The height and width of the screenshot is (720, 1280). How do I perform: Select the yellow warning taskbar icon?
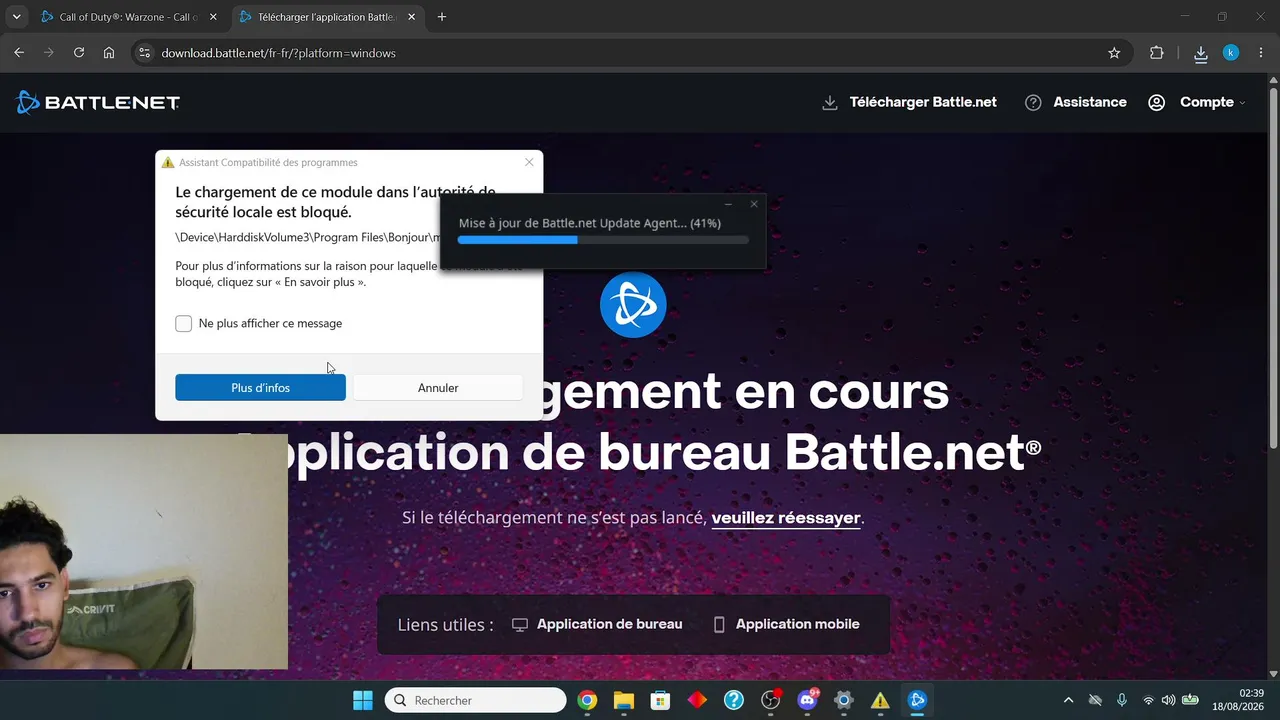pyautogui.click(x=880, y=700)
